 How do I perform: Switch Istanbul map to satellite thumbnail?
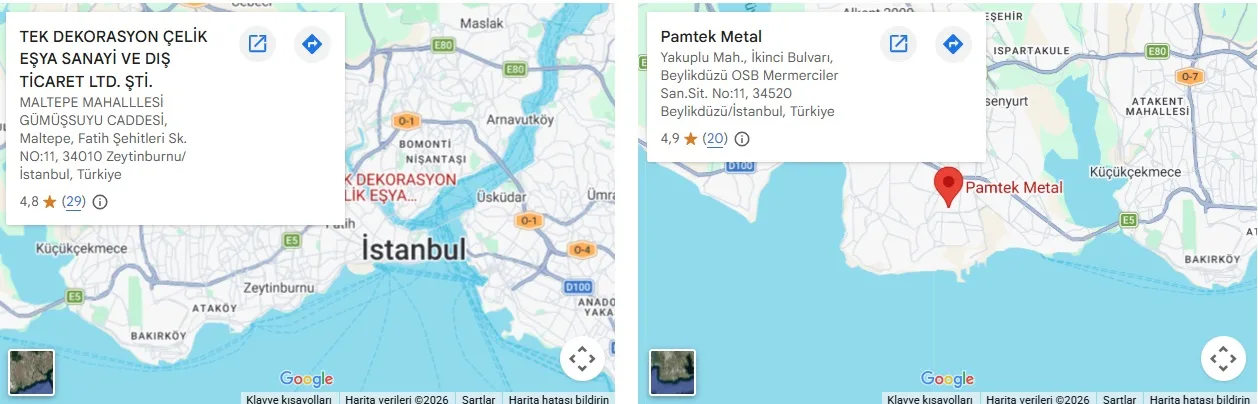pyautogui.click(x=31, y=372)
